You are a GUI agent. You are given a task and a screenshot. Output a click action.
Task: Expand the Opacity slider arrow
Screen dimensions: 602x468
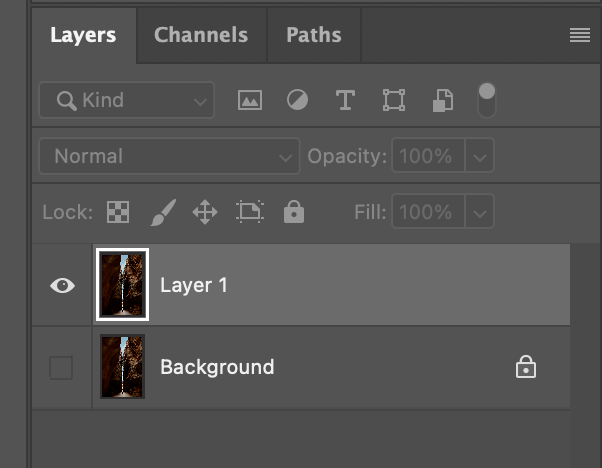pos(480,156)
